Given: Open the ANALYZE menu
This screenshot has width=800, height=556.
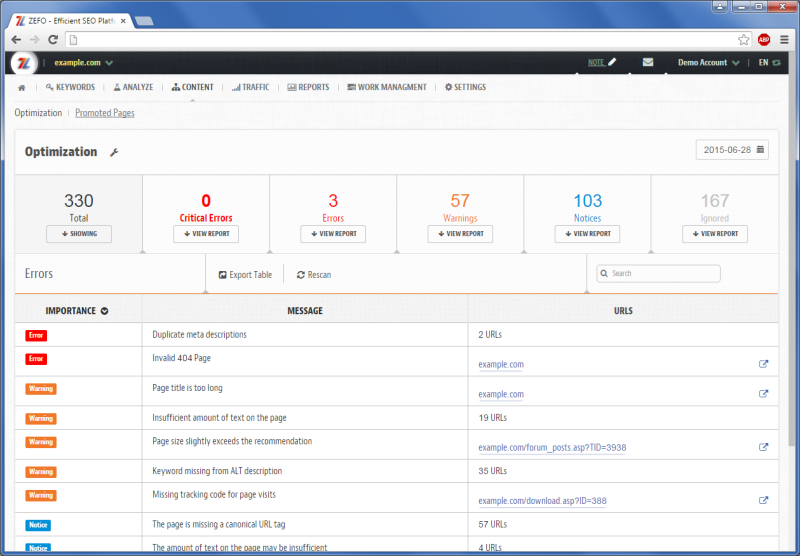Looking at the screenshot, I should [x=133, y=87].
